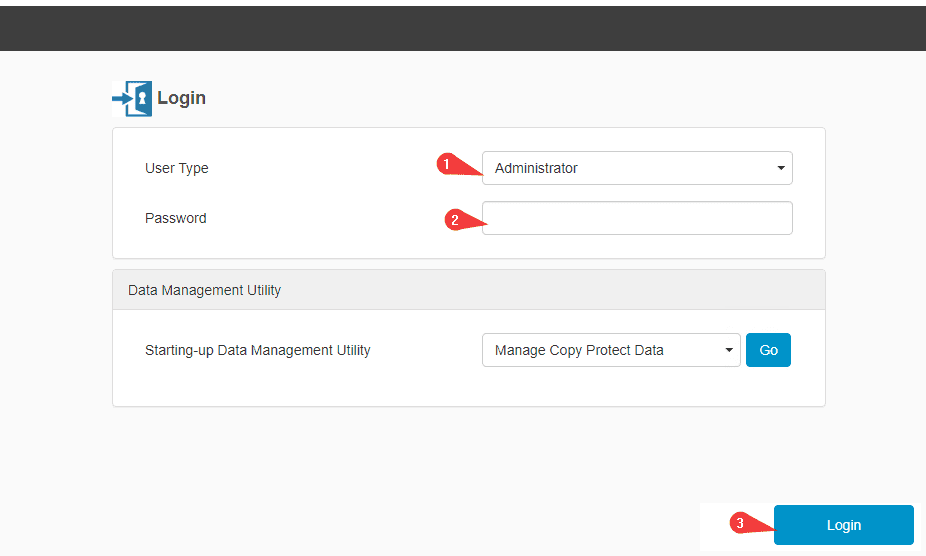Click the Login door-and-key icon

132,98
